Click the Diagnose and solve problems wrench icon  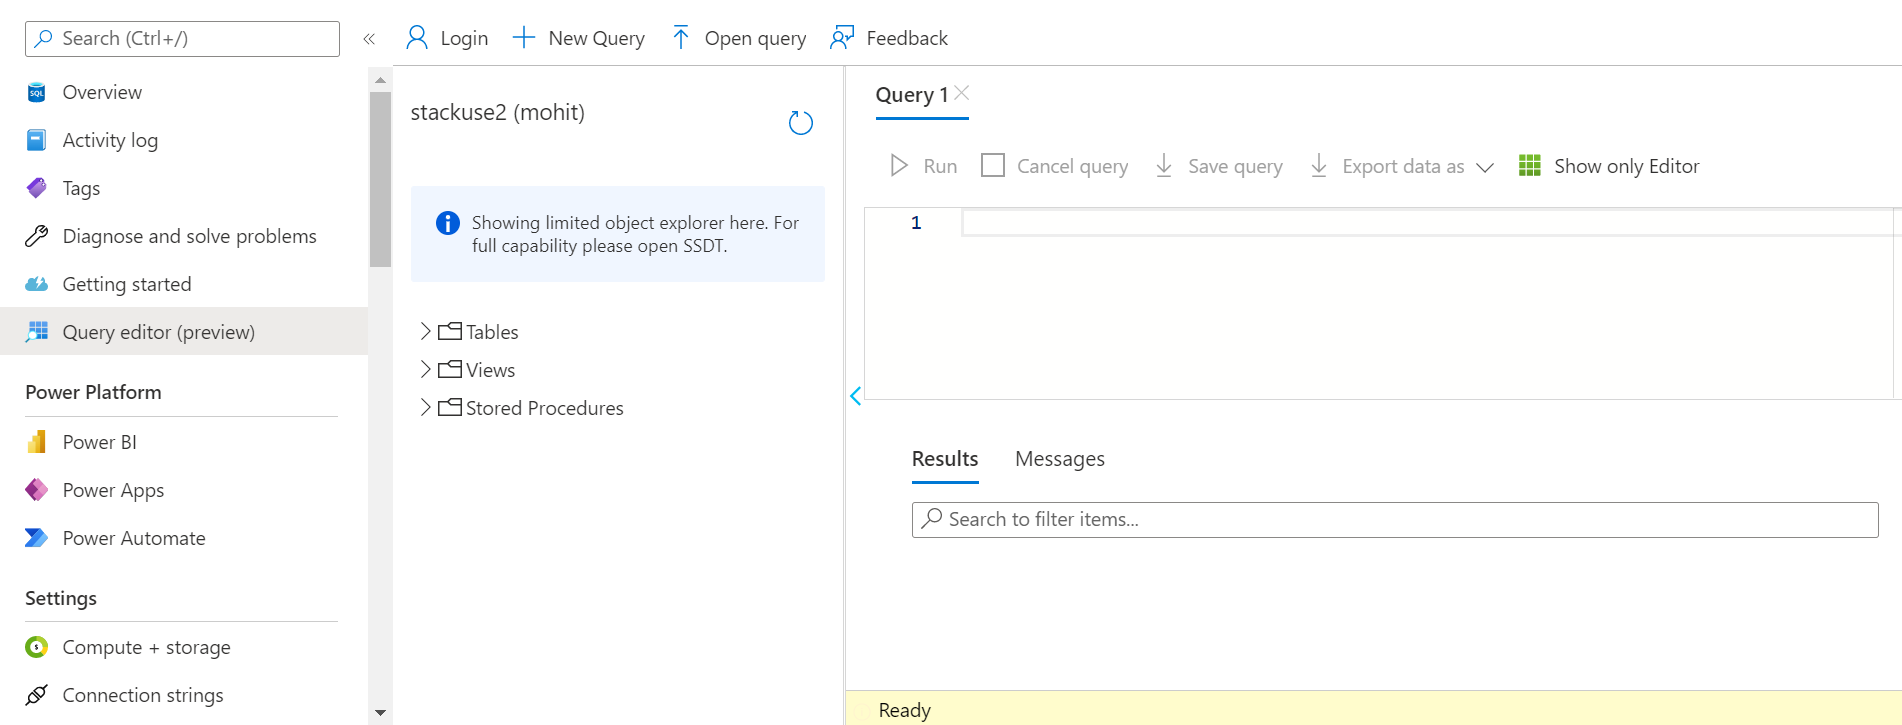37,236
